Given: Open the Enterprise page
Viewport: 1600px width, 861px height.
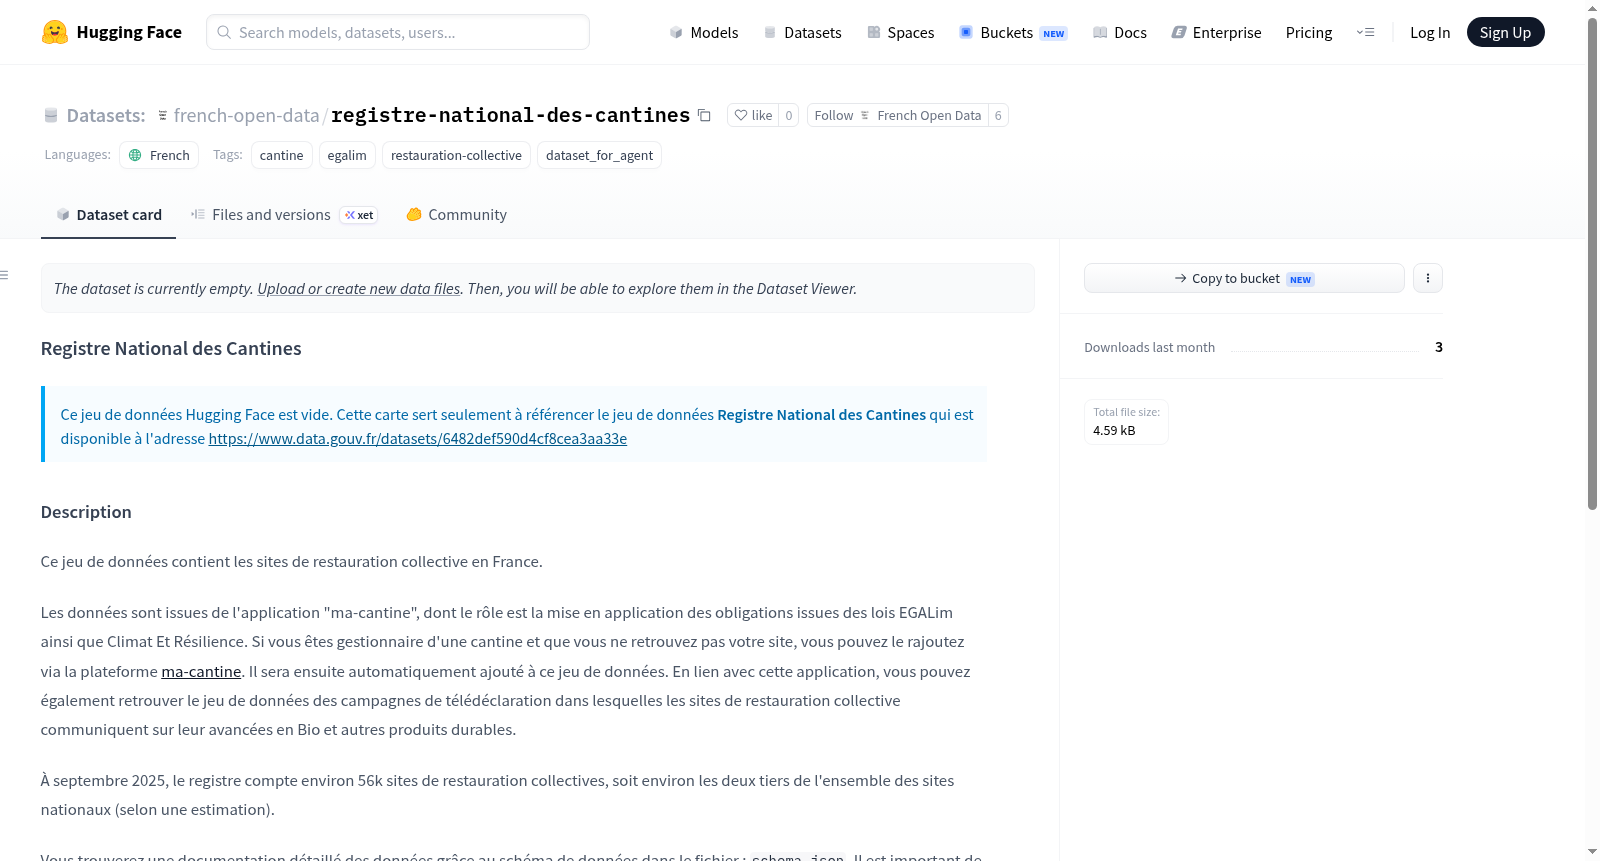Looking at the screenshot, I should pos(1216,32).
